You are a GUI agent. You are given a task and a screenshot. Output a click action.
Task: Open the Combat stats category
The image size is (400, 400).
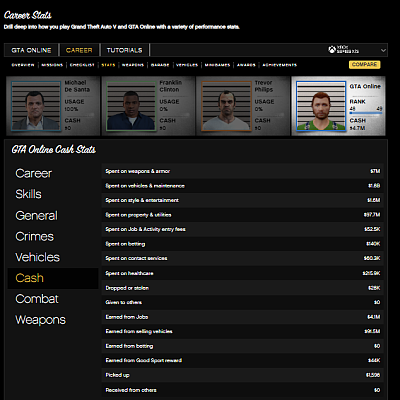37,299
